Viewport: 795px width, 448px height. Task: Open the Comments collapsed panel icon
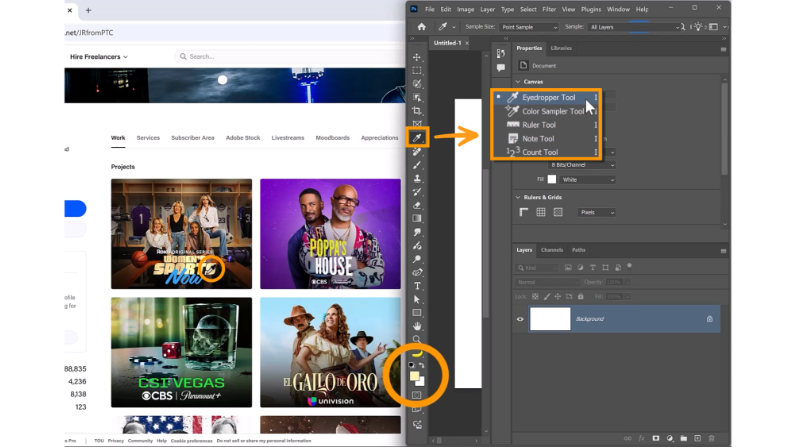tap(501, 68)
